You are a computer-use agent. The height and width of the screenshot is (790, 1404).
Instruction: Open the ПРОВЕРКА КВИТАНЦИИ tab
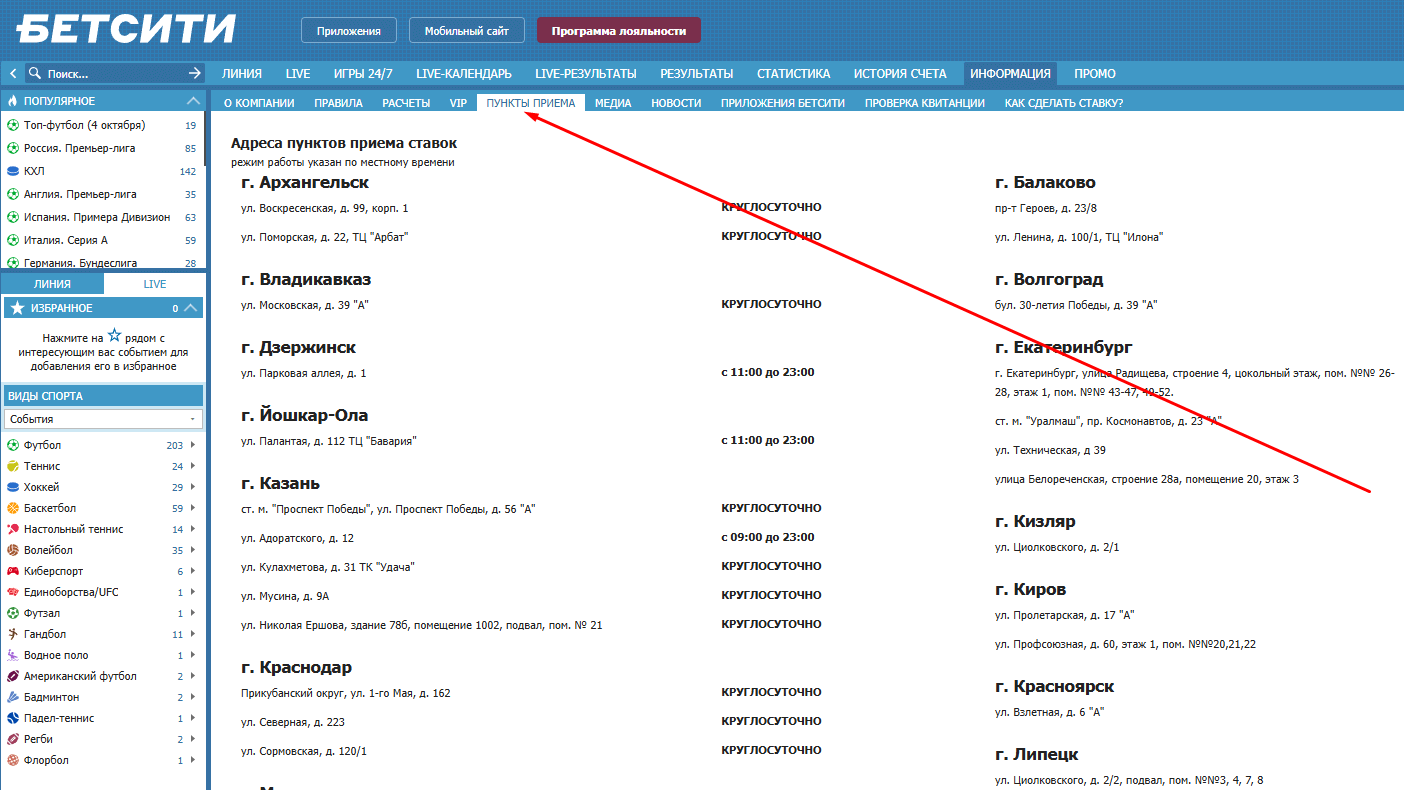[x=925, y=103]
